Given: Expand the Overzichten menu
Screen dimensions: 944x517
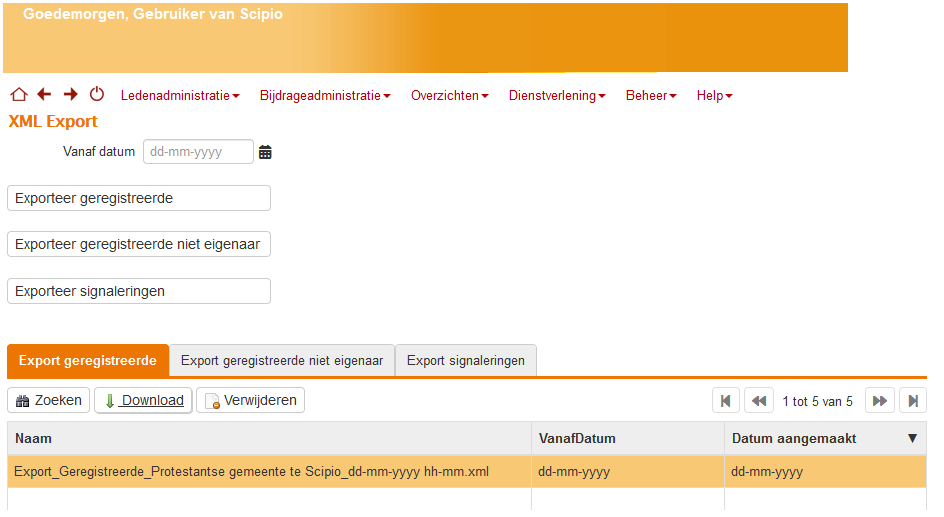Looking at the screenshot, I should [449, 96].
